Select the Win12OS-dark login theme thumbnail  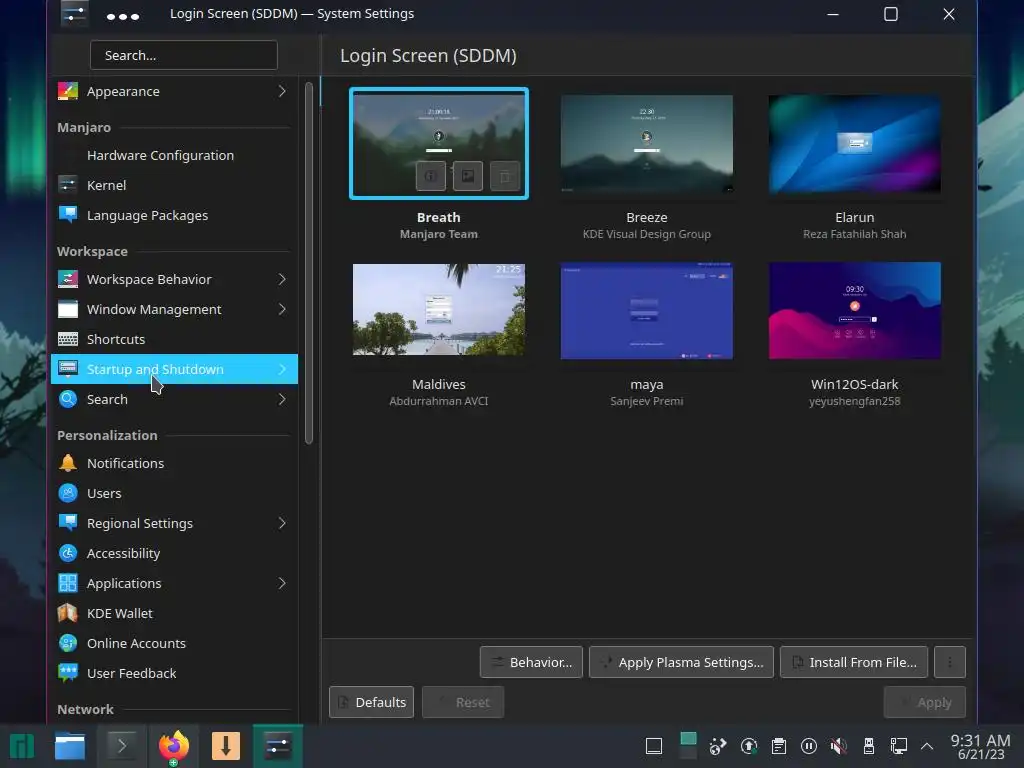click(x=855, y=311)
